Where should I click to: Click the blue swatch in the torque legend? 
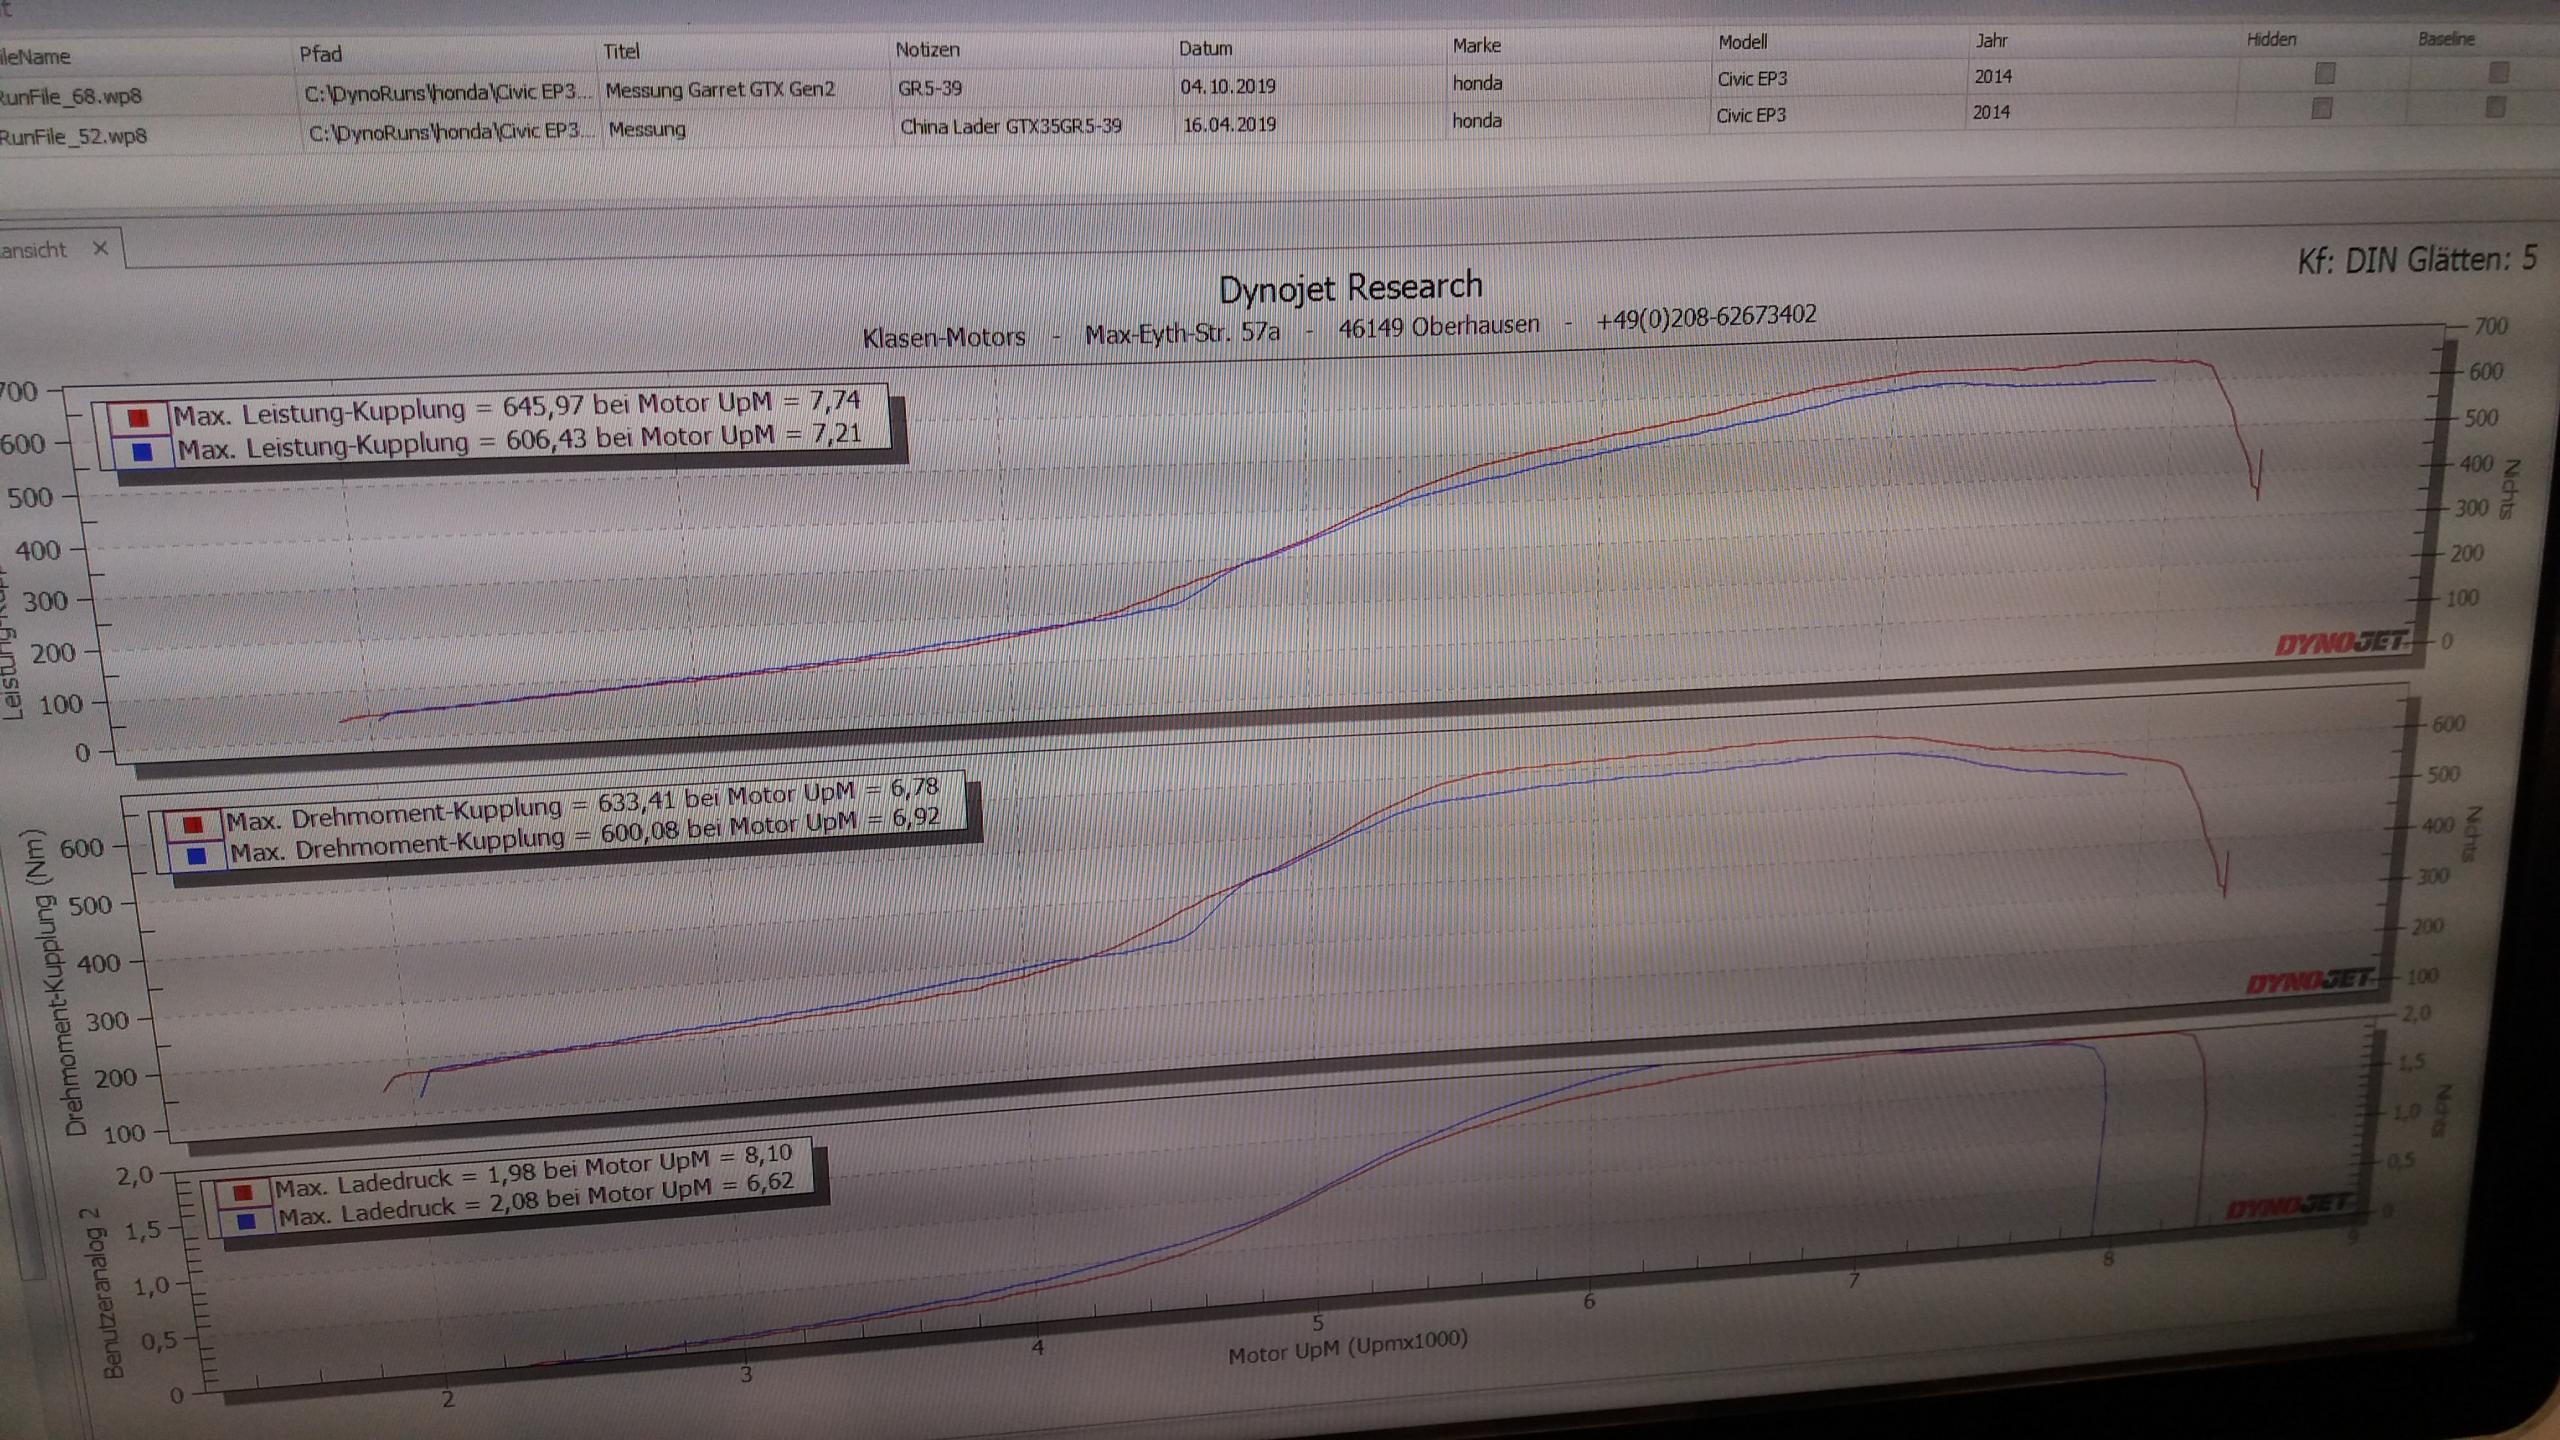point(196,856)
